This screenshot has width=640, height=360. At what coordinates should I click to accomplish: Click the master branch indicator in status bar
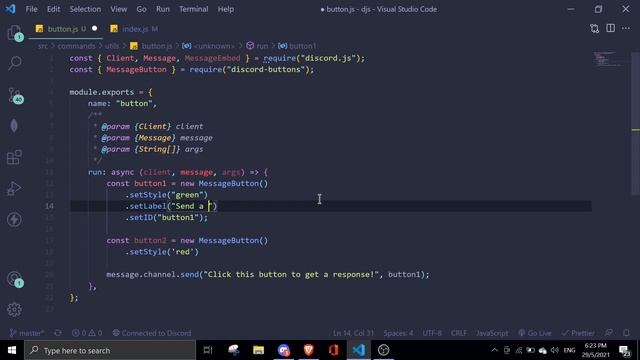click(x=27, y=333)
